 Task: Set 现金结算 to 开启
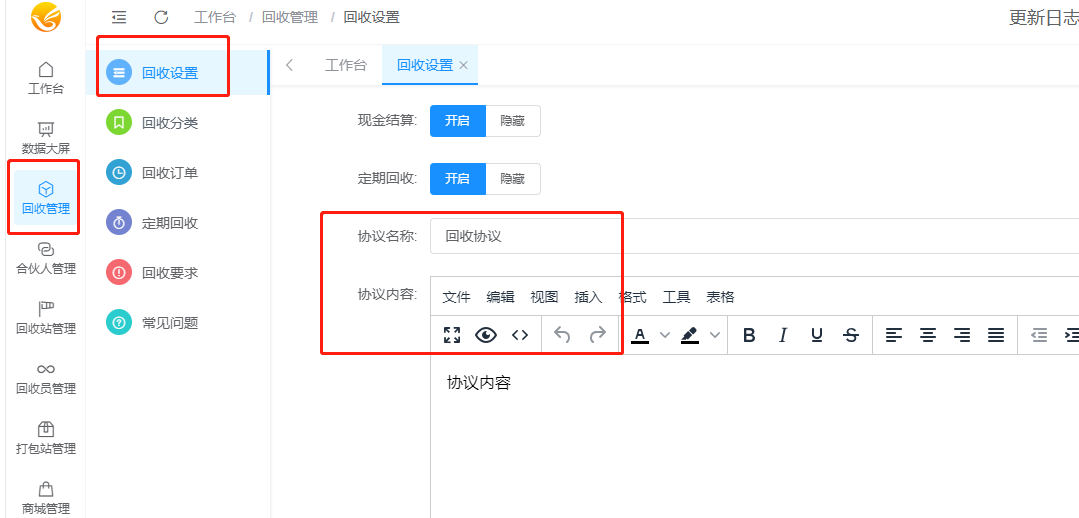click(x=458, y=121)
